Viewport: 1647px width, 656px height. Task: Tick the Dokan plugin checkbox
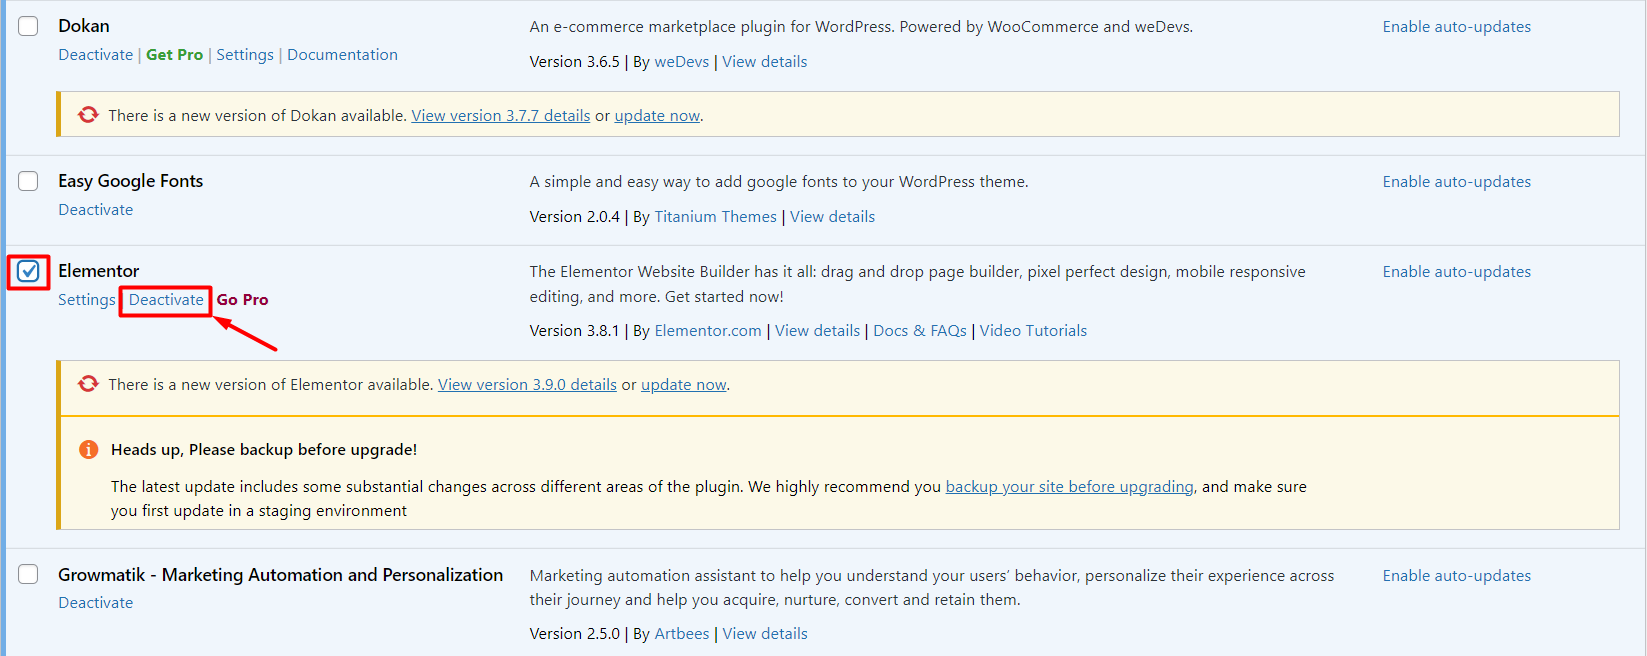click(28, 26)
